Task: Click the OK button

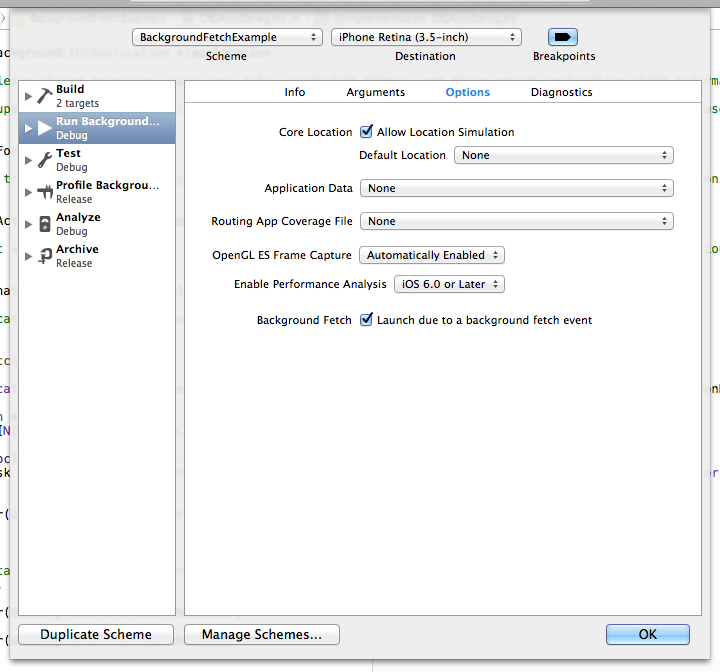Action: tap(647, 634)
